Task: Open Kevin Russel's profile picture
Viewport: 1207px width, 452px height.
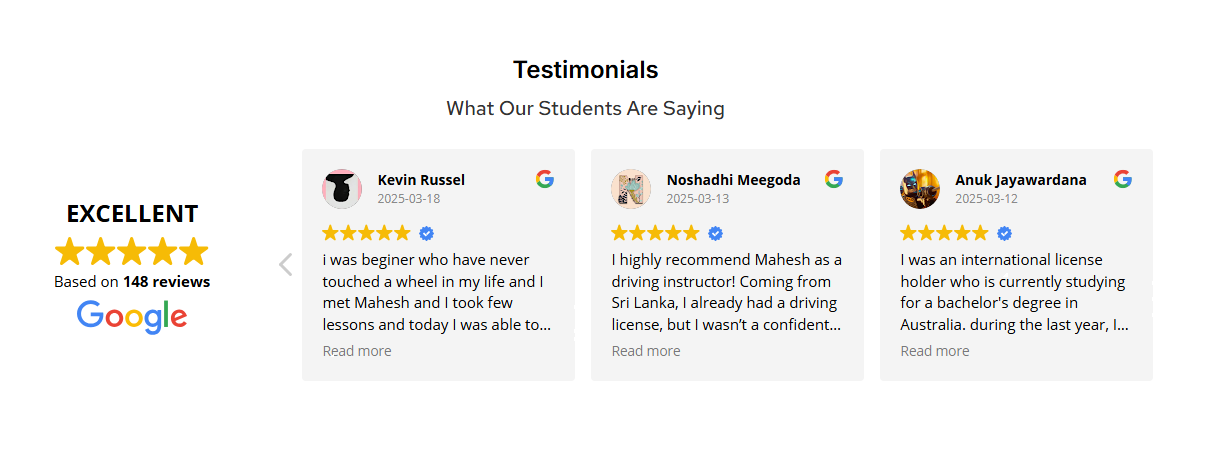Action: [342, 189]
